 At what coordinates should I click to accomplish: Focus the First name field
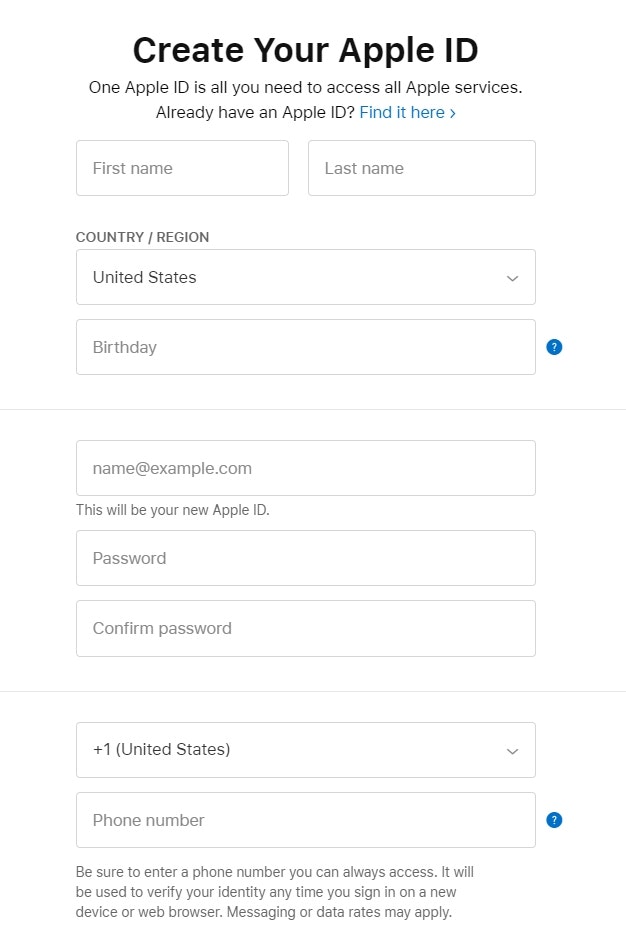coord(182,168)
